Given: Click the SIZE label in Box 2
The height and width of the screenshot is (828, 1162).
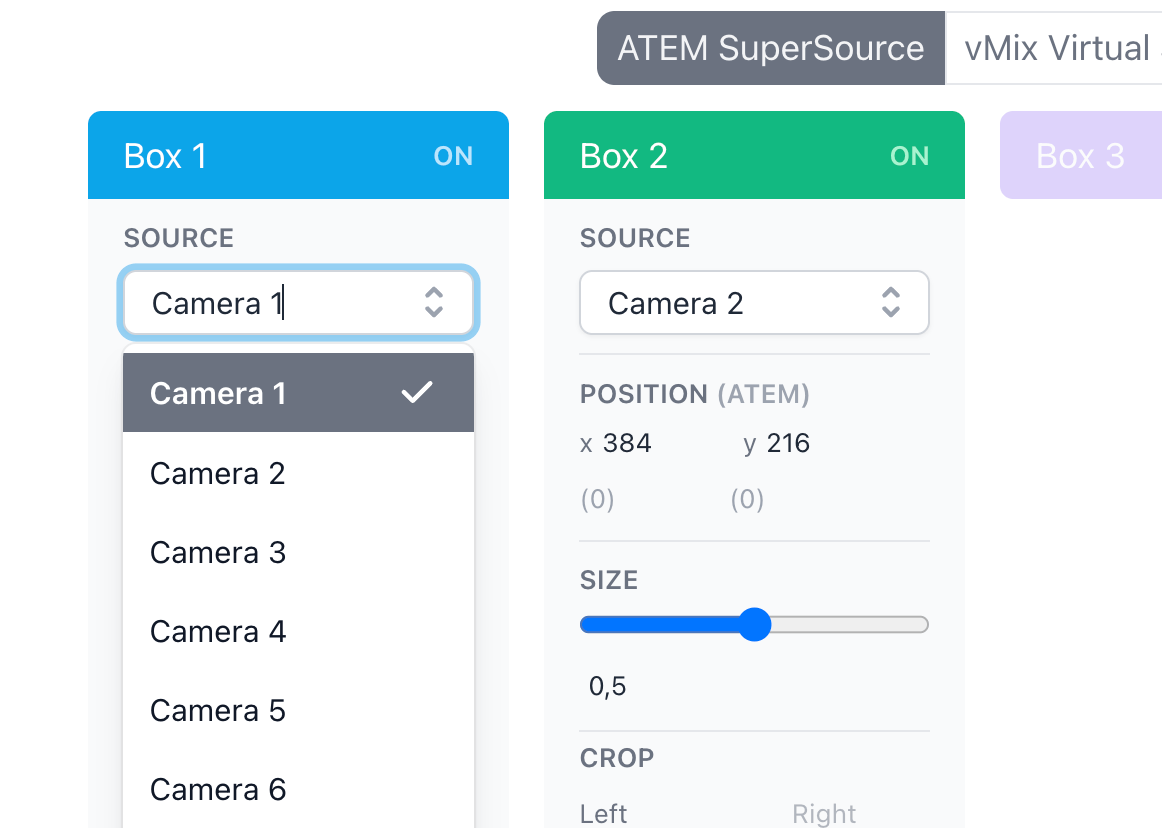Looking at the screenshot, I should coord(608,580).
